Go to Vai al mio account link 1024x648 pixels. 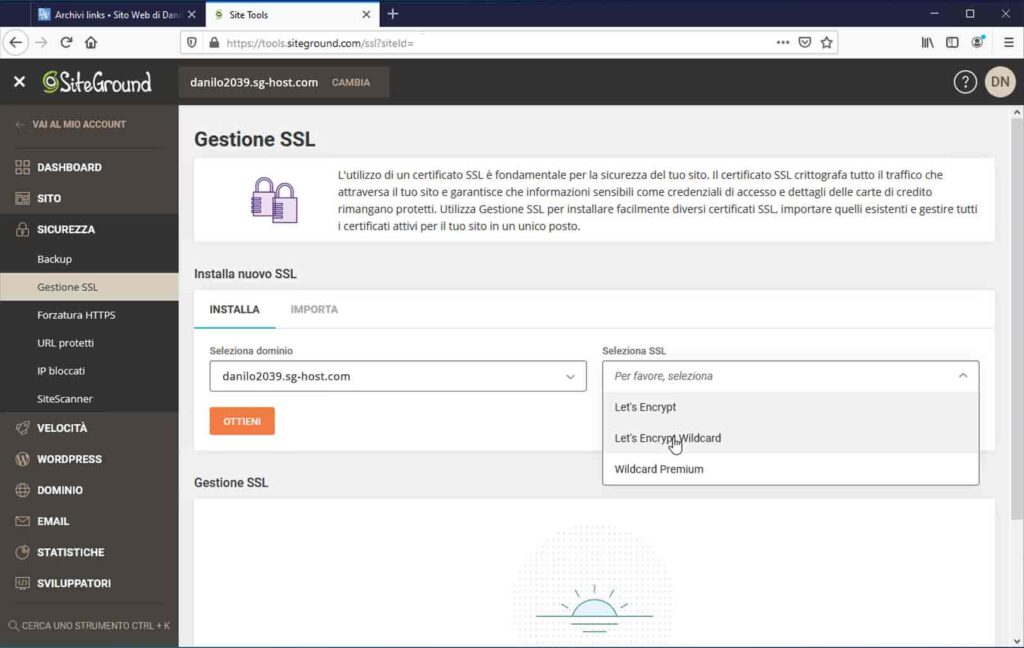71,124
